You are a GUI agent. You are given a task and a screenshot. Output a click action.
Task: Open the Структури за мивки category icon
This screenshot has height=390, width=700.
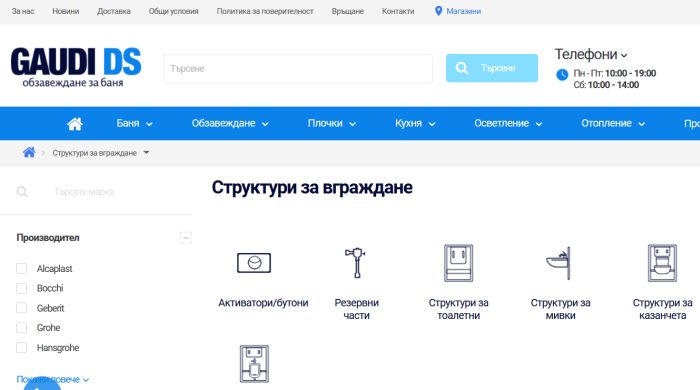(559, 263)
